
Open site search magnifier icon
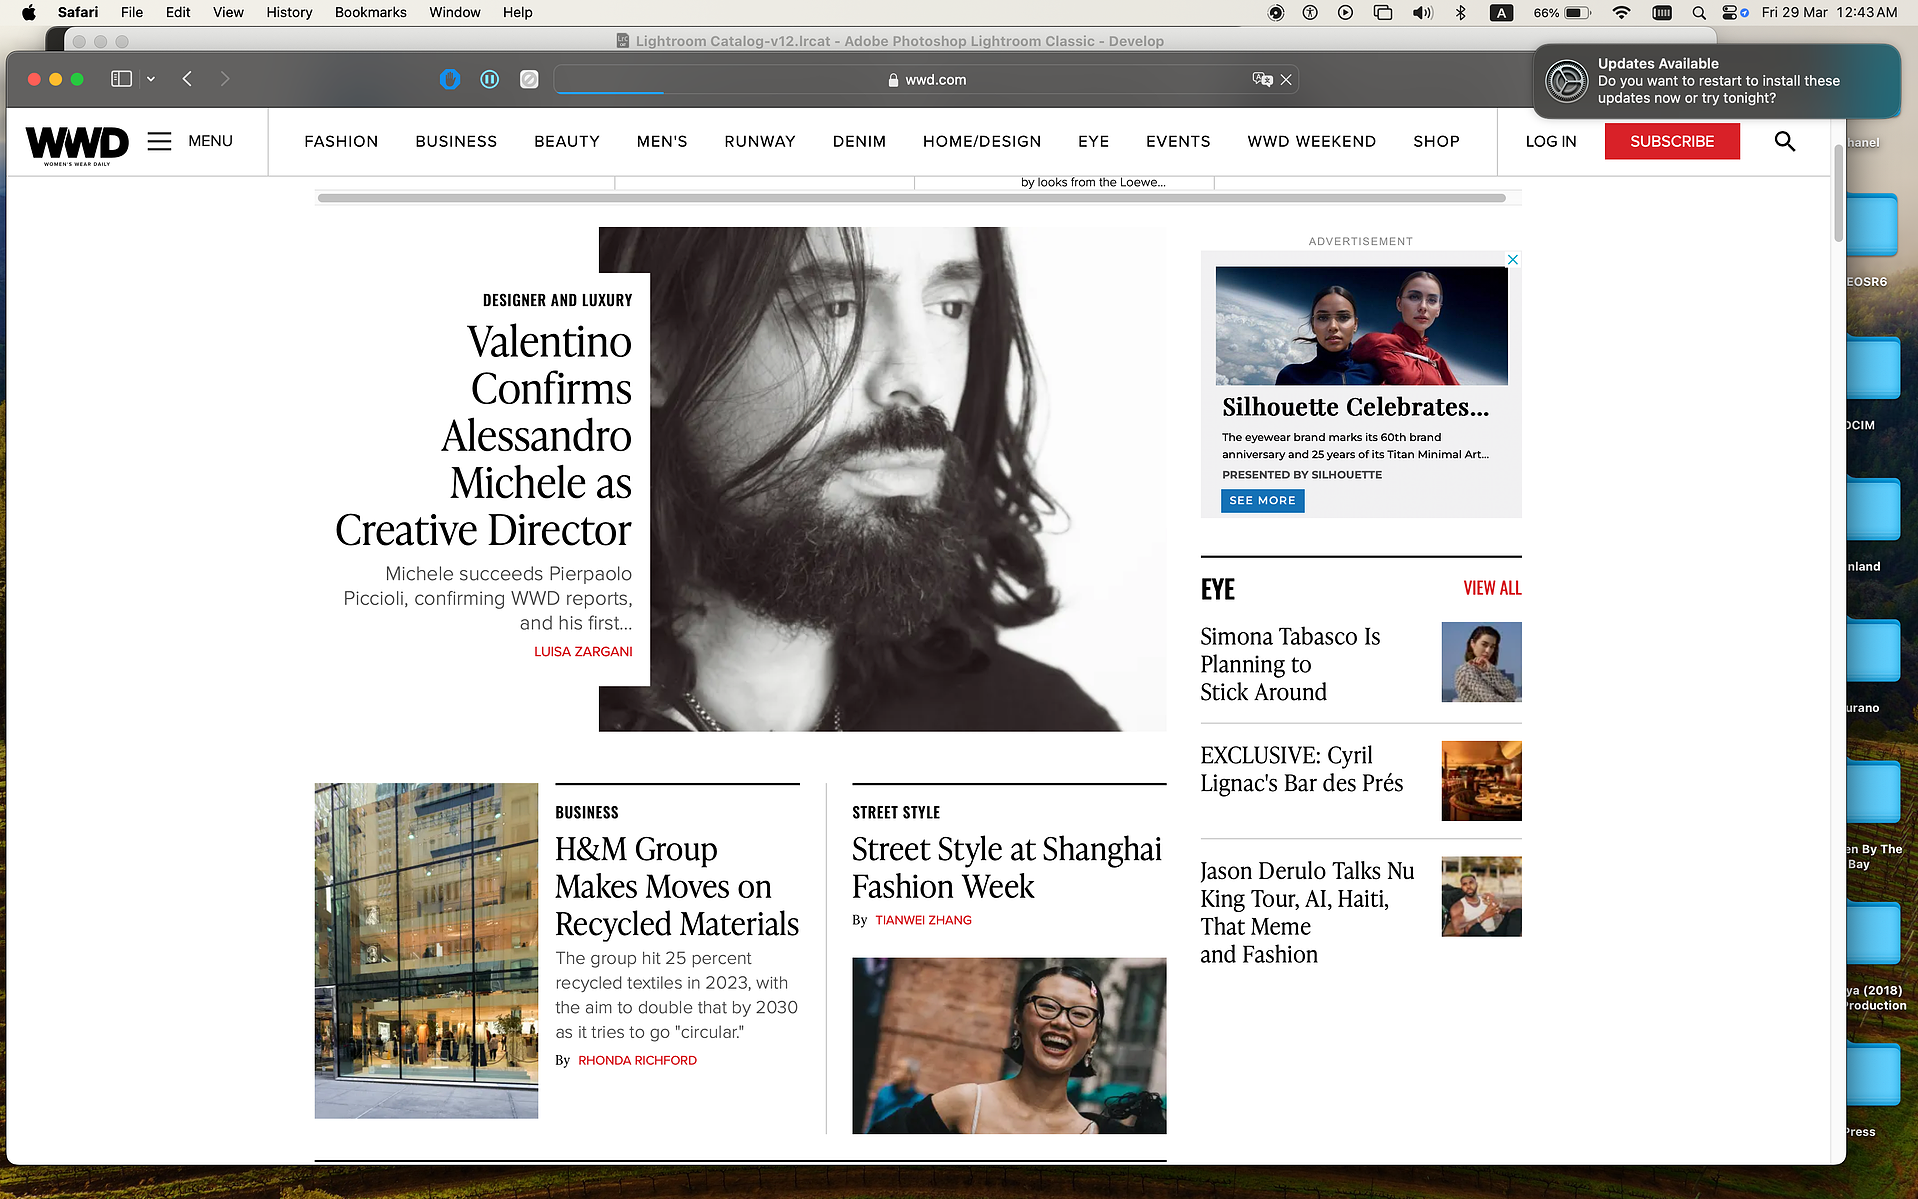click(1785, 141)
